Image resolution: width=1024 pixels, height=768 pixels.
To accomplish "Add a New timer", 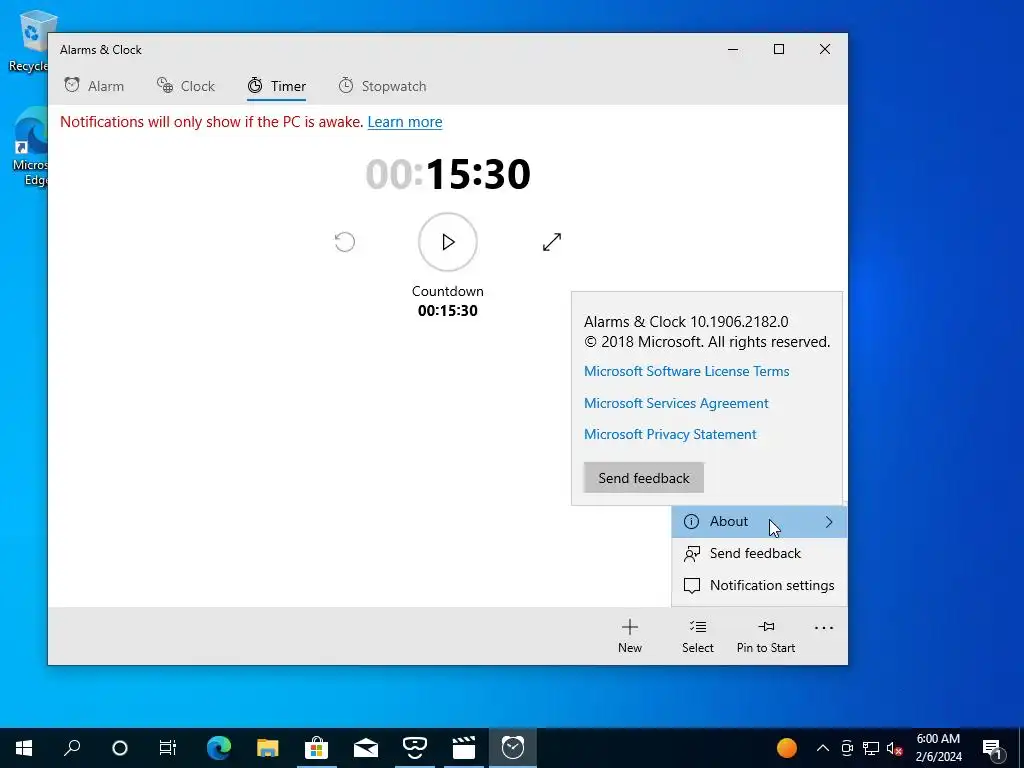I will click(630, 636).
